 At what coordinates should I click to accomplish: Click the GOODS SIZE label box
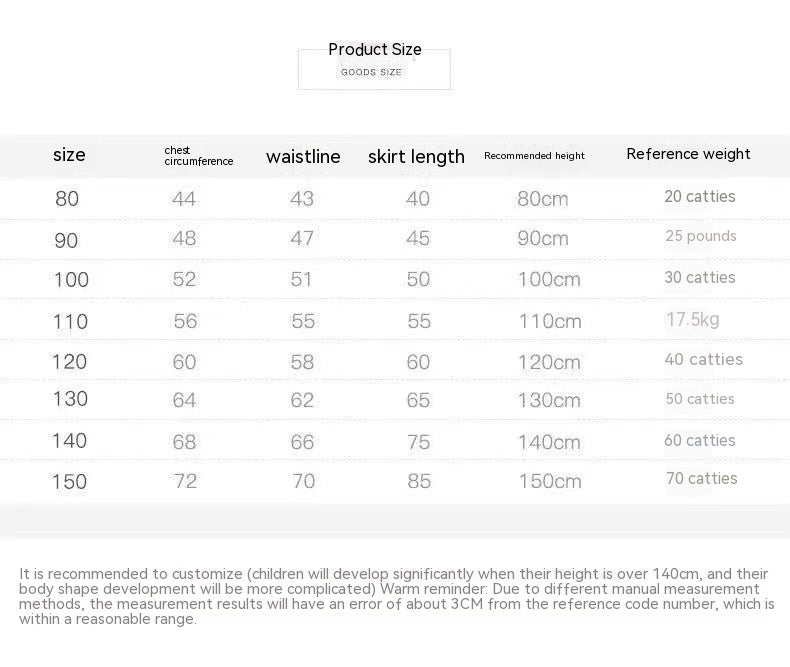pyautogui.click(x=373, y=72)
